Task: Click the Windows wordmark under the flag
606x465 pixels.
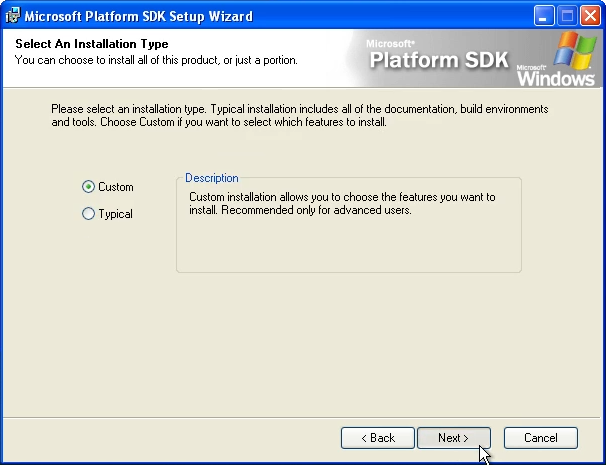Action: point(556,77)
